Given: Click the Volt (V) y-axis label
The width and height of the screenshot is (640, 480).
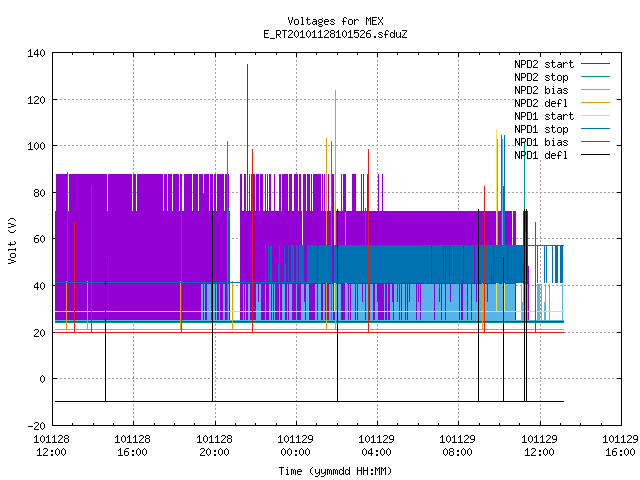Looking at the screenshot, I should click(12, 240).
